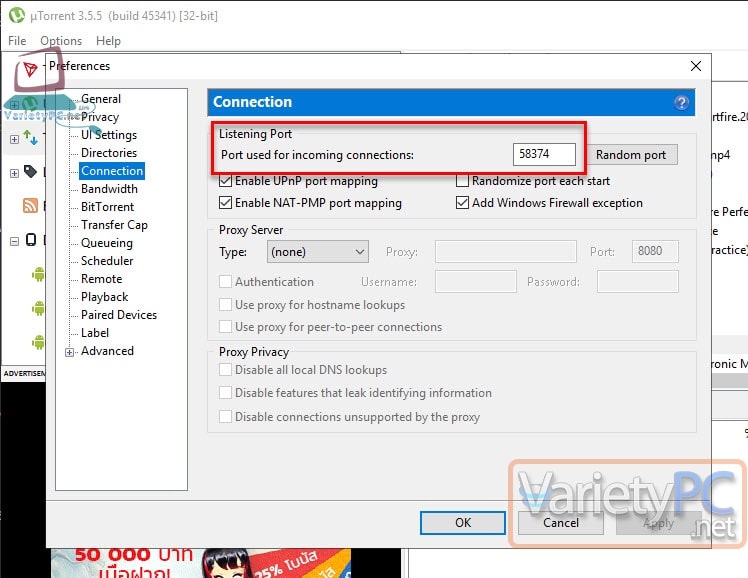This screenshot has width=748, height=578.
Task: Select Advanced in the preferences tree
Action: (x=107, y=351)
